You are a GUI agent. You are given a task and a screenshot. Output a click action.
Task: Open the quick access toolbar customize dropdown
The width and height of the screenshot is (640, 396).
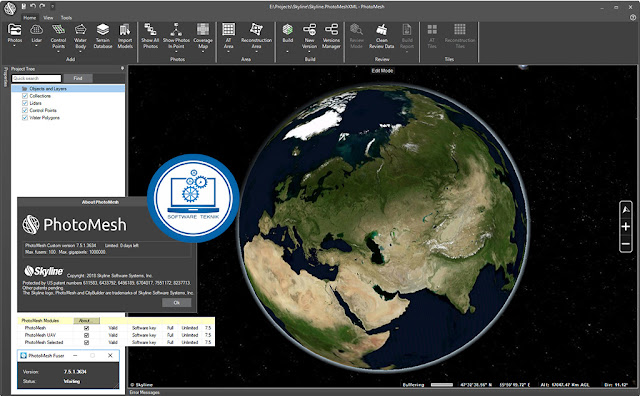pyautogui.click(x=53, y=7)
